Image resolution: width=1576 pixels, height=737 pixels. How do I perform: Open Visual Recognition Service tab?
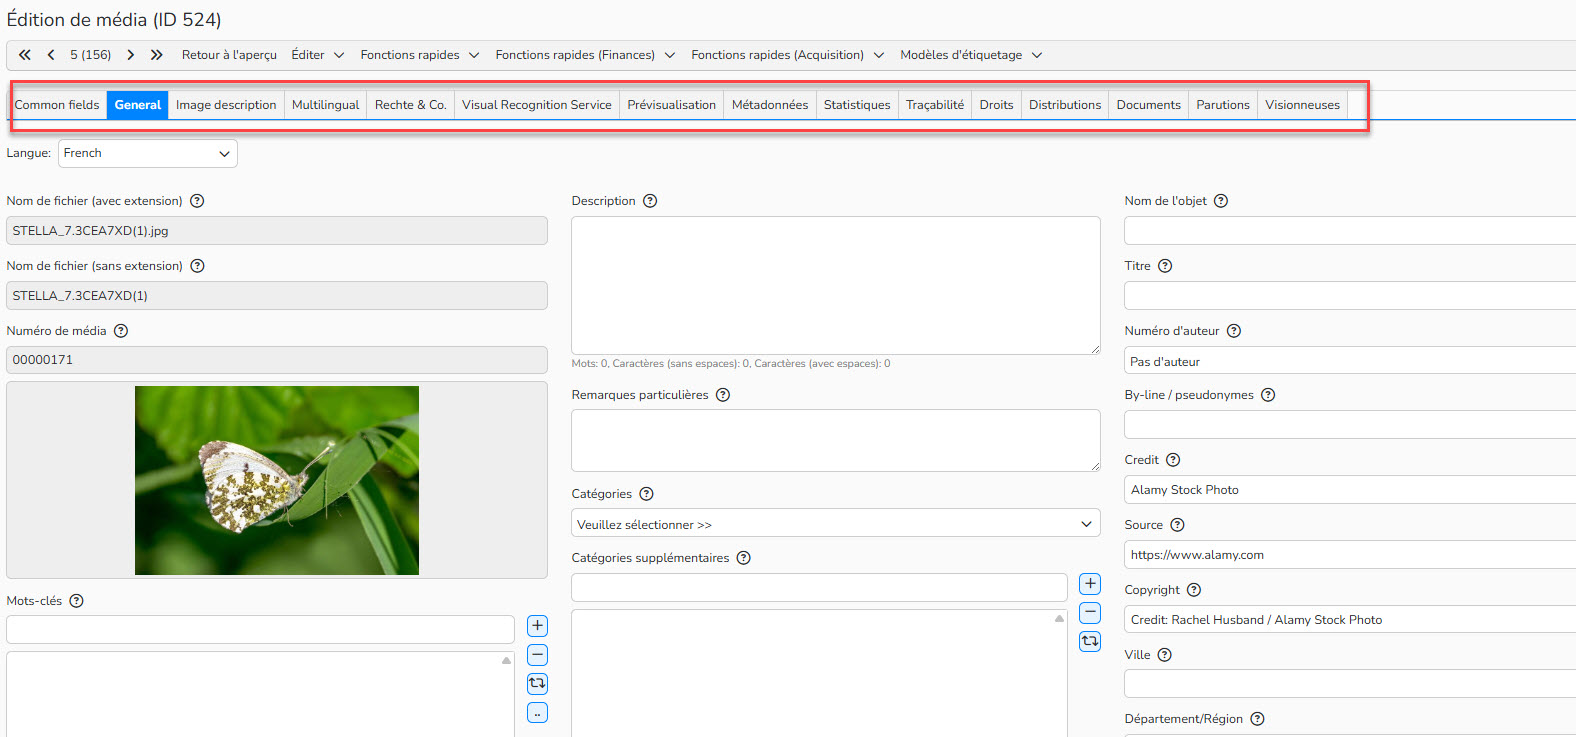pos(537,105)
